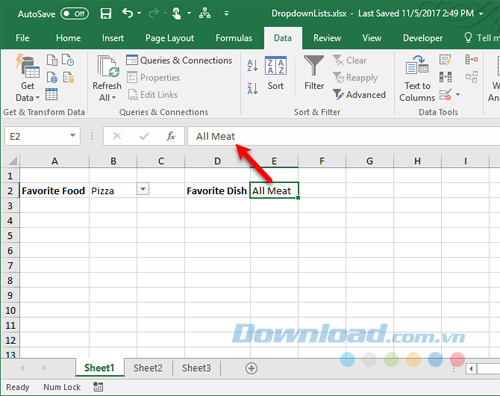Click the Insert Function fx button

171,136
